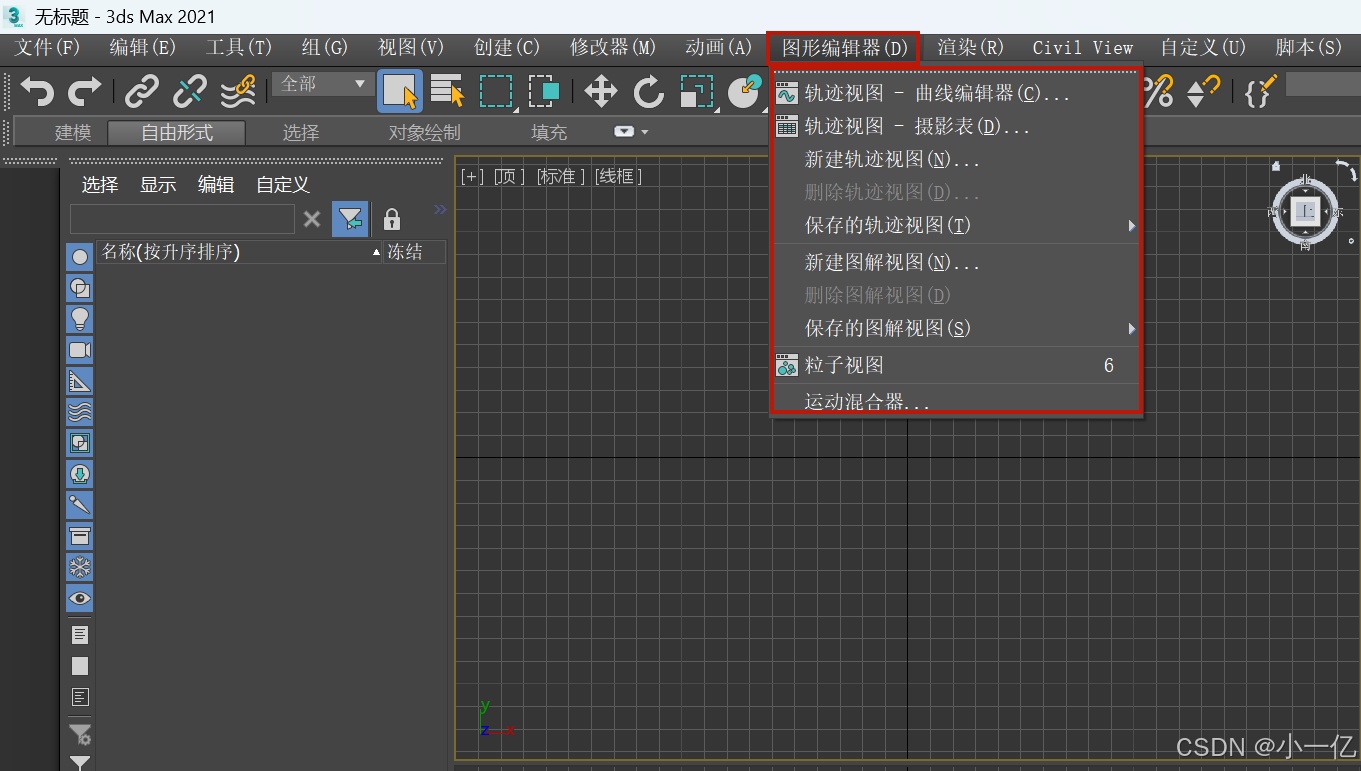Toggle Display Geometry filter (sphere icon)
Image resolution: width=1361 pixels, height=771 pixels.
pyautogui.click(x=80, y=257)
